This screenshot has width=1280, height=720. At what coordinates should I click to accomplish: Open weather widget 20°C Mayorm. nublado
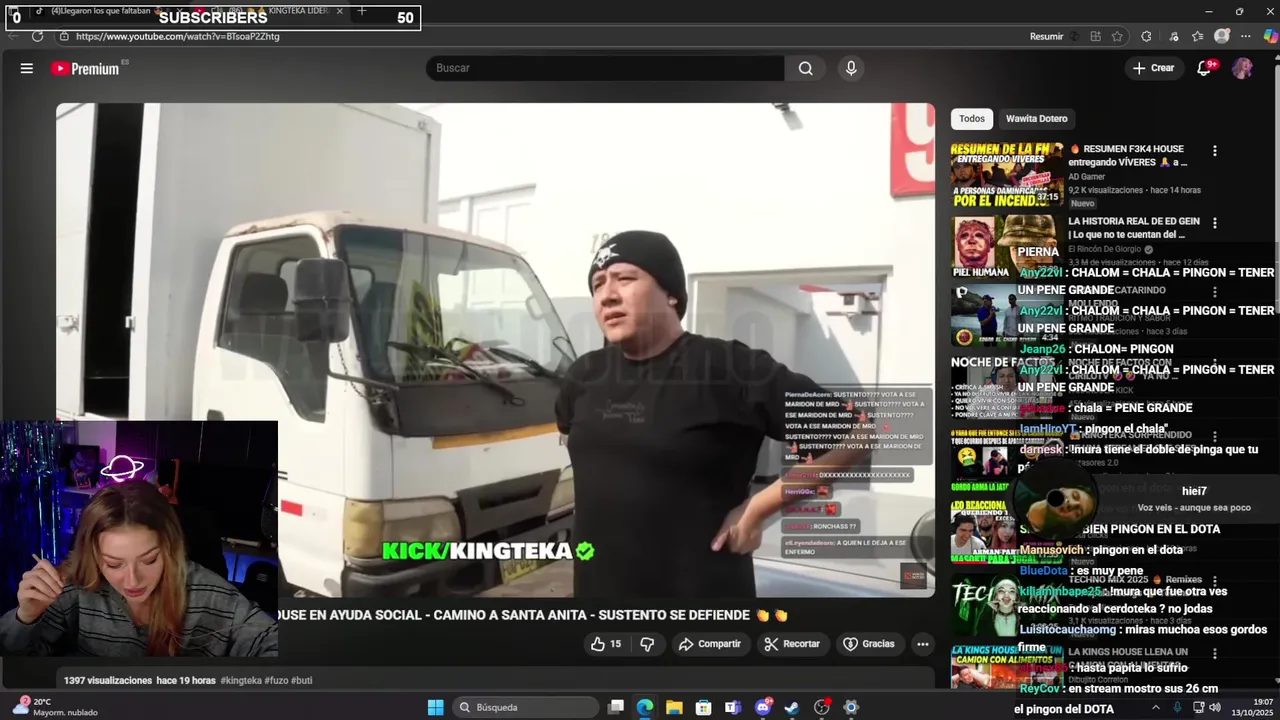(55, 707)
